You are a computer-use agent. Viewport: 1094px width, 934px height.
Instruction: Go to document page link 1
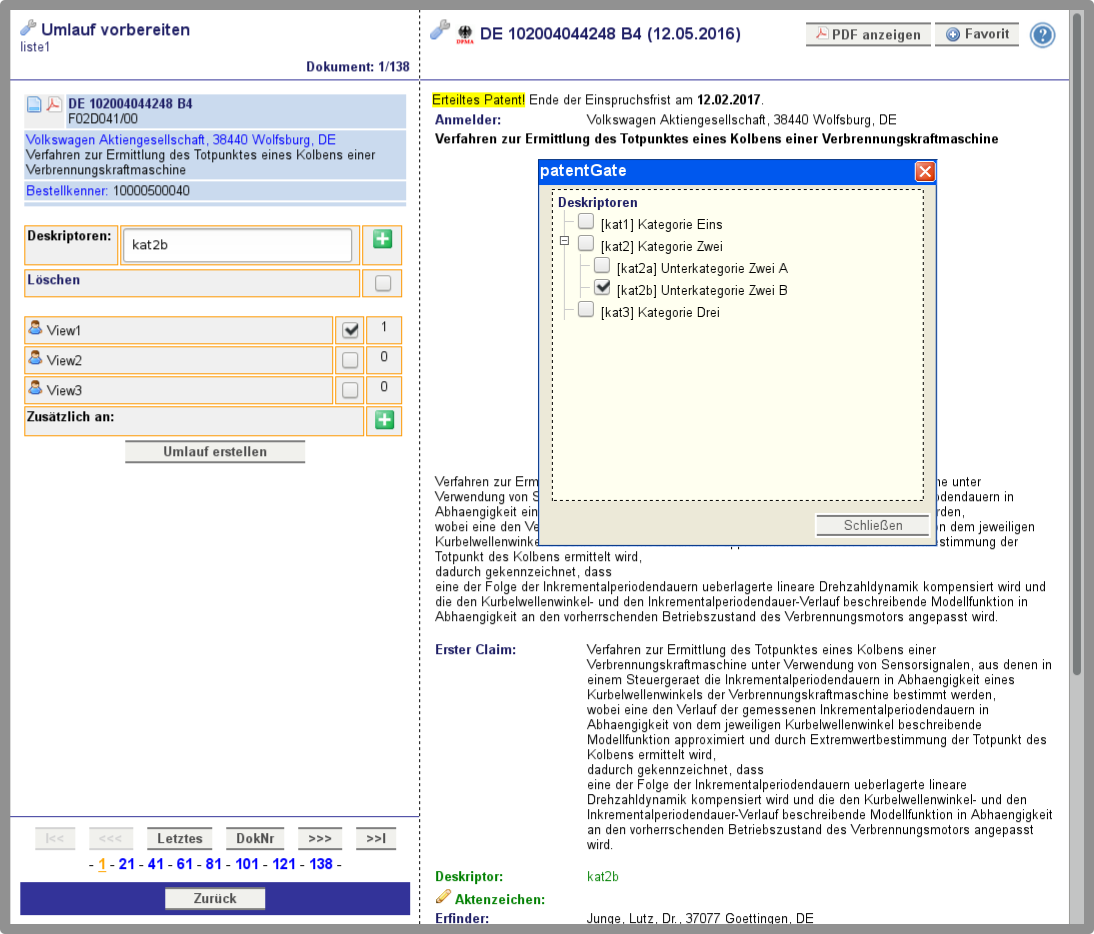pyautogui.click(x=102, y=864)
